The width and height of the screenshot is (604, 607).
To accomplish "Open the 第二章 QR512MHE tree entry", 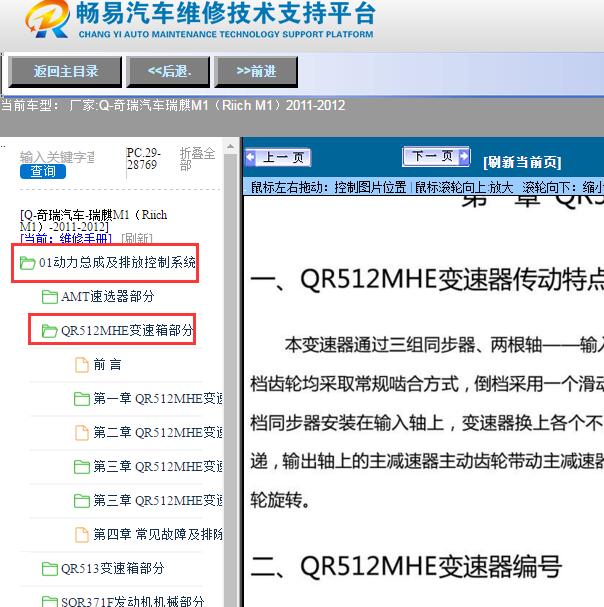I will point(158,432).
